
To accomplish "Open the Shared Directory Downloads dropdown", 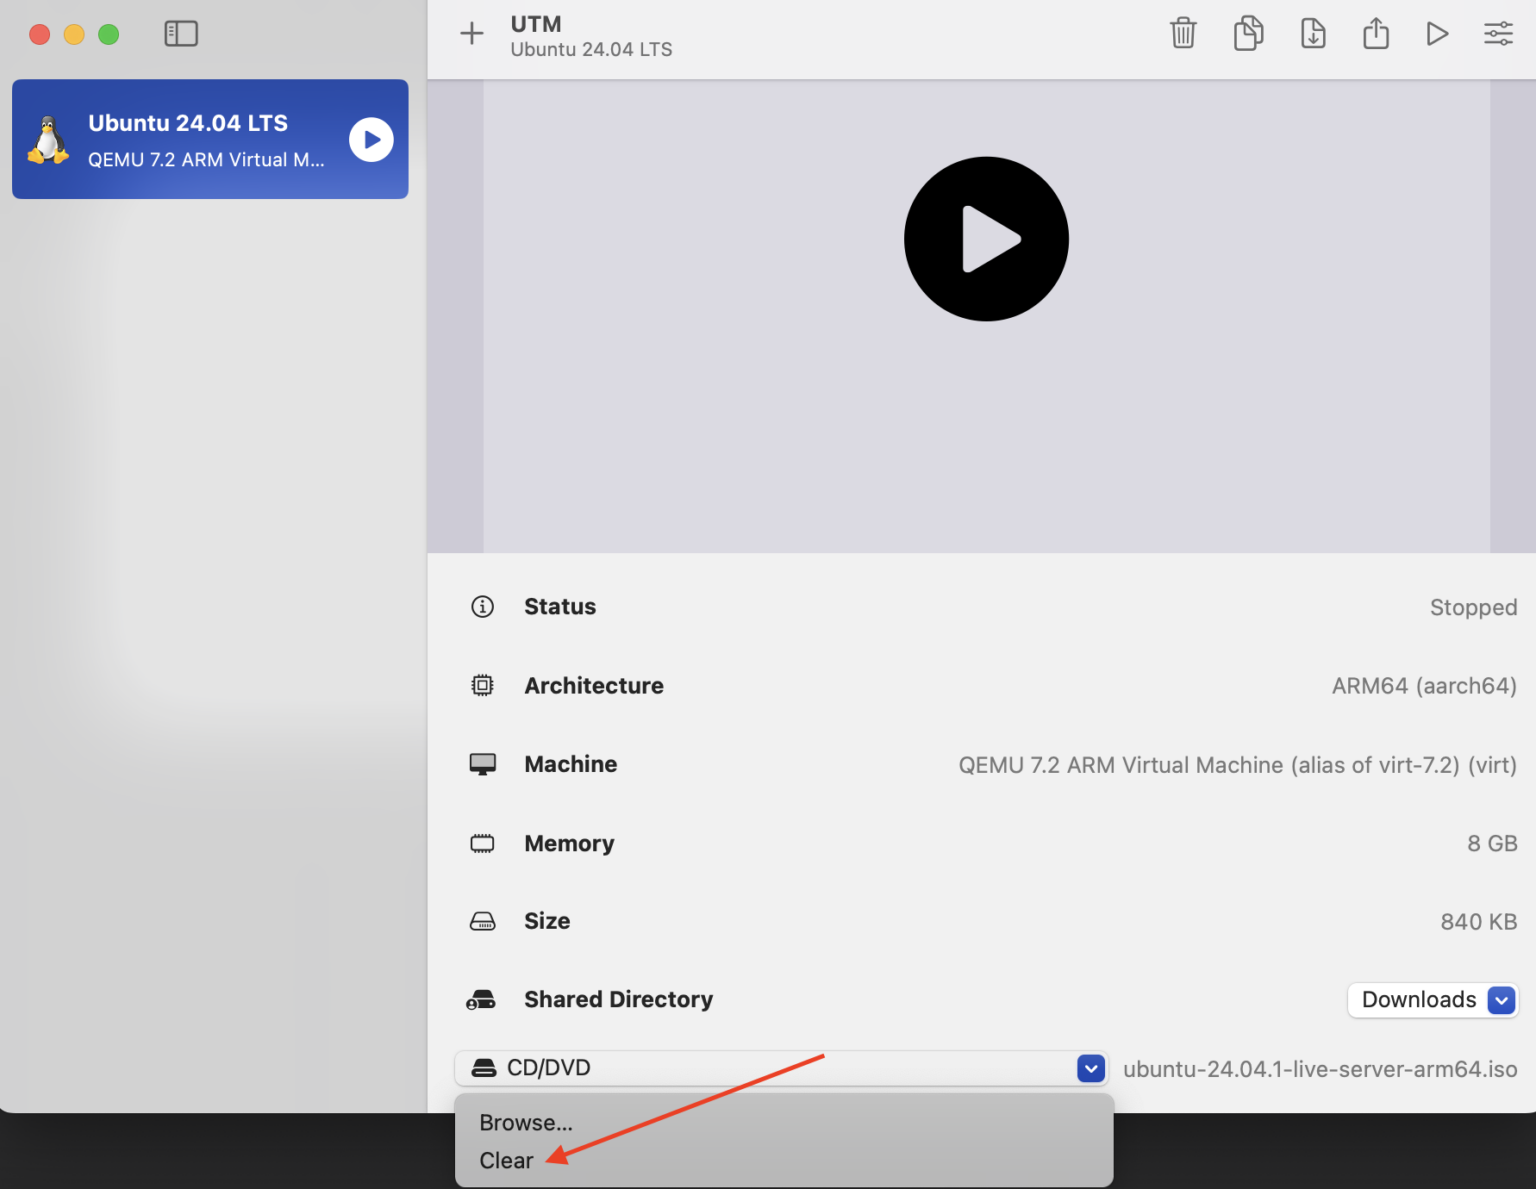I will (x=1433, y=1000).
